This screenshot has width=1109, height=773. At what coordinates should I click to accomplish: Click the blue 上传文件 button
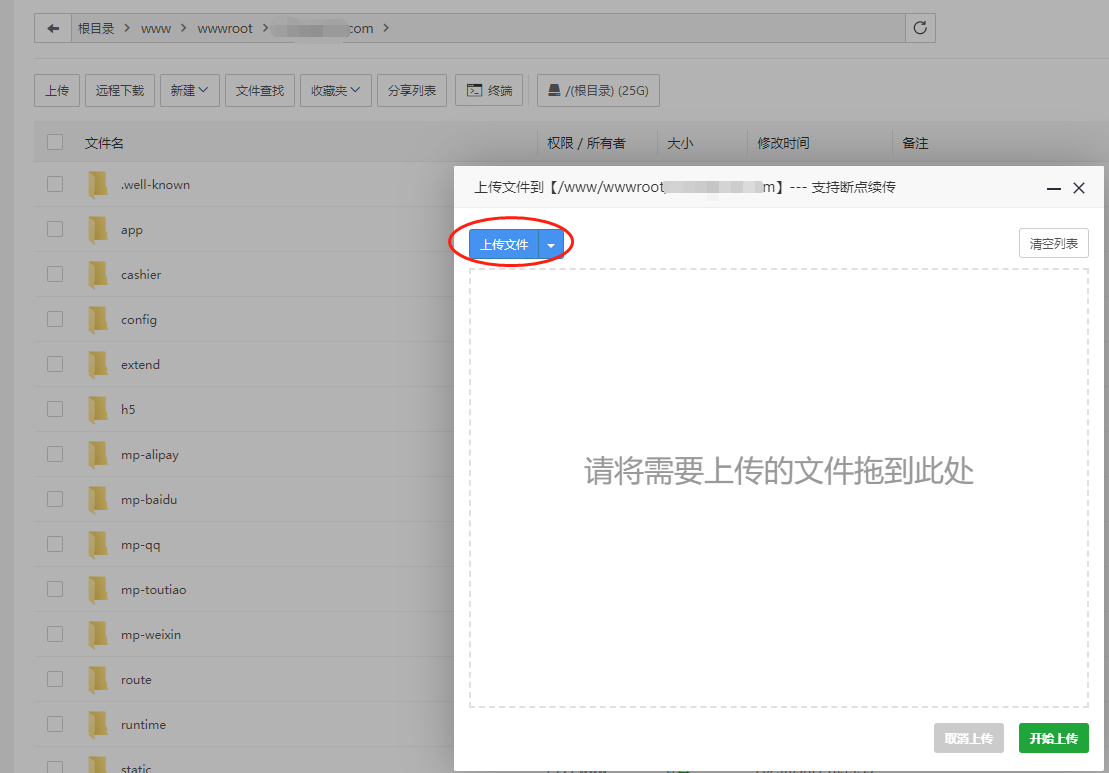pos(504,245)
